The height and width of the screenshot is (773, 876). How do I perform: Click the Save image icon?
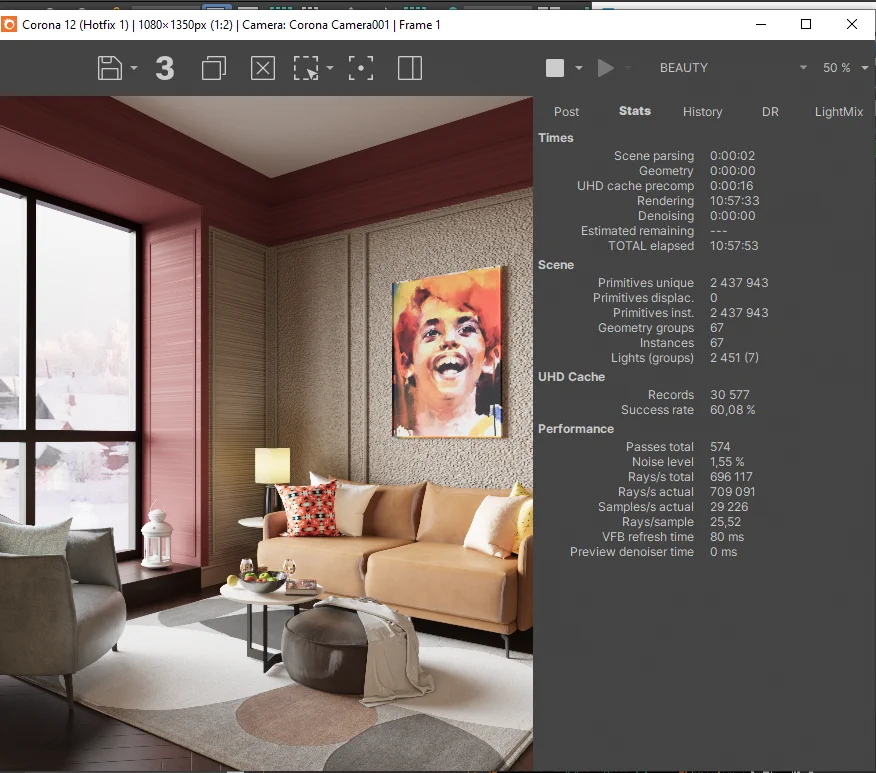(x=110, y=68)
